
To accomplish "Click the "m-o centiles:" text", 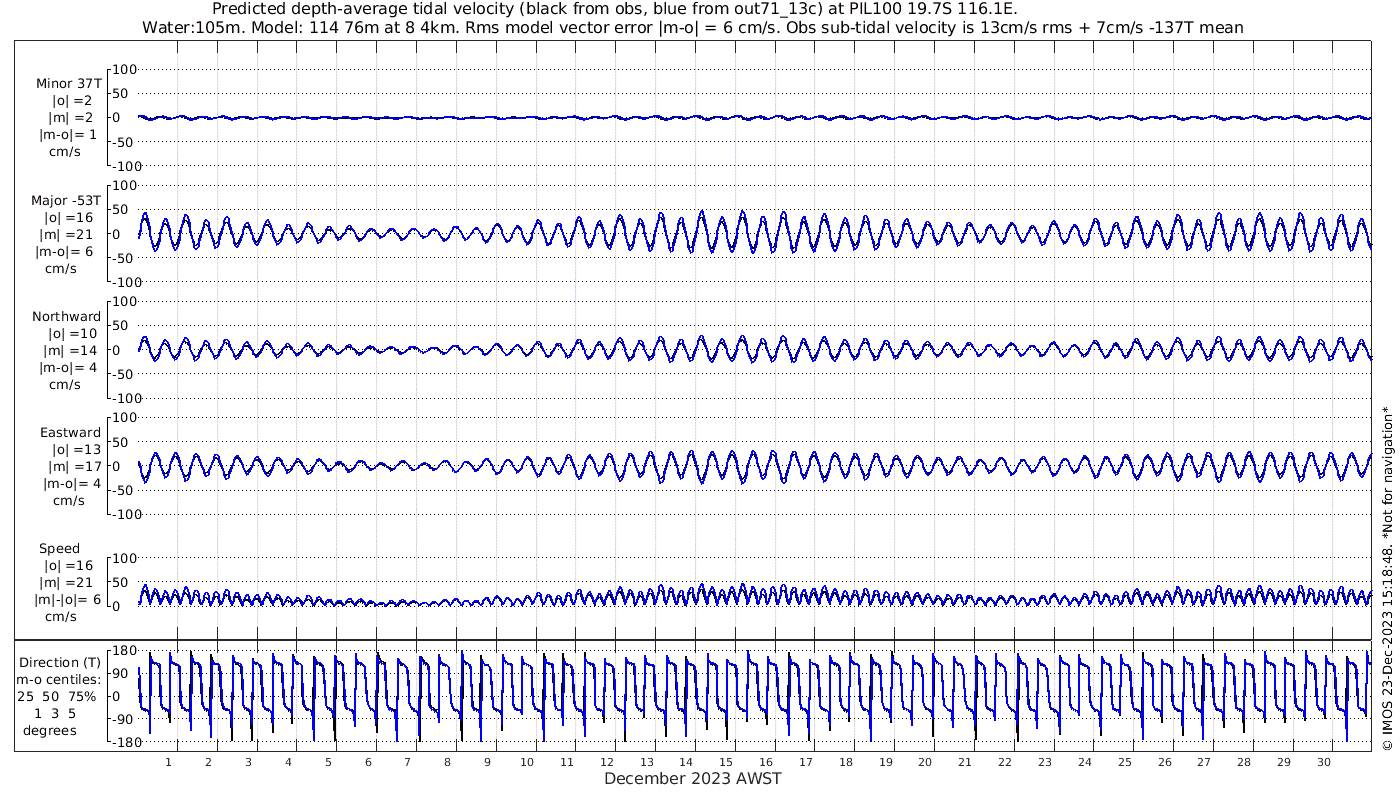I will 60,679.
